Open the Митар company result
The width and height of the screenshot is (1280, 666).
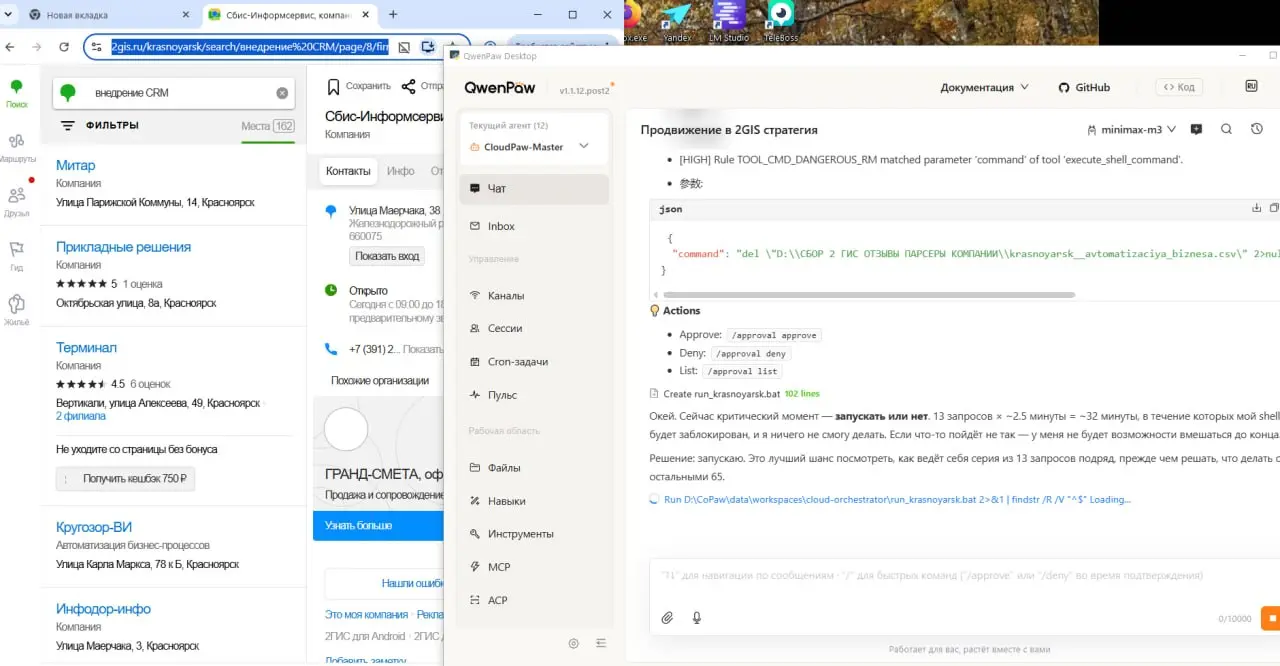76,165
